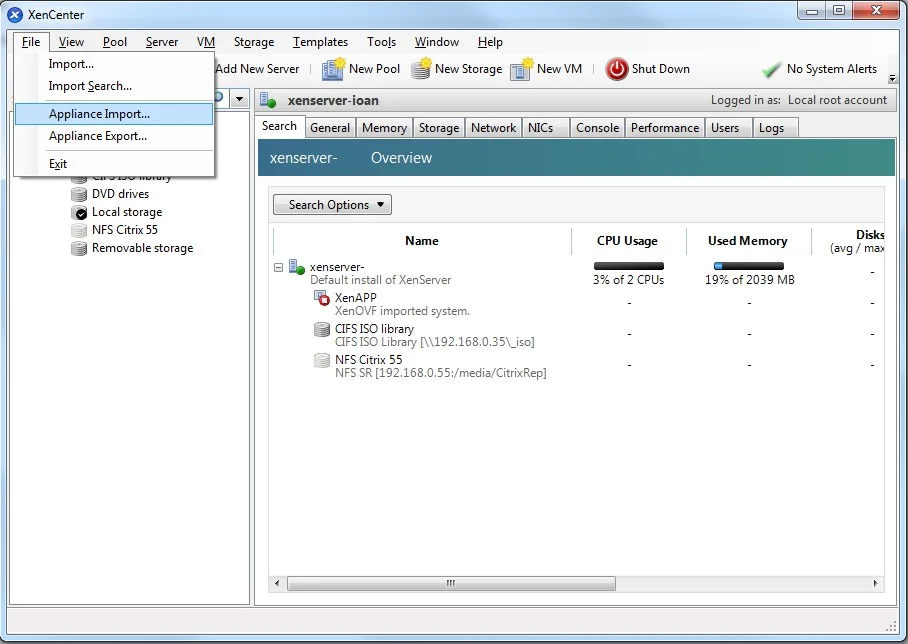The height and width of the screenshot is (644, 908).
Task: Click the CIFS ISO library icon in table
Action: [321, 330]
